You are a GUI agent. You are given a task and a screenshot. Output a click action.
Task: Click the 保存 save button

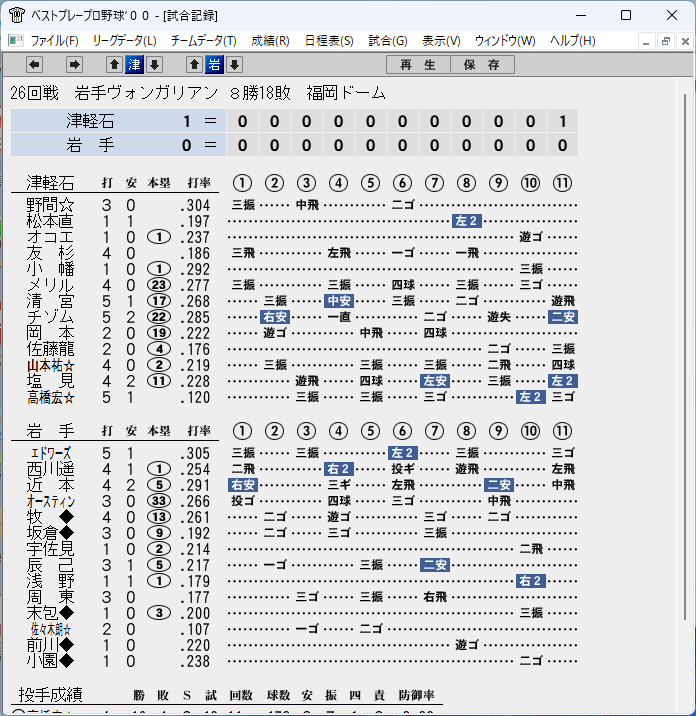[482, 65]
